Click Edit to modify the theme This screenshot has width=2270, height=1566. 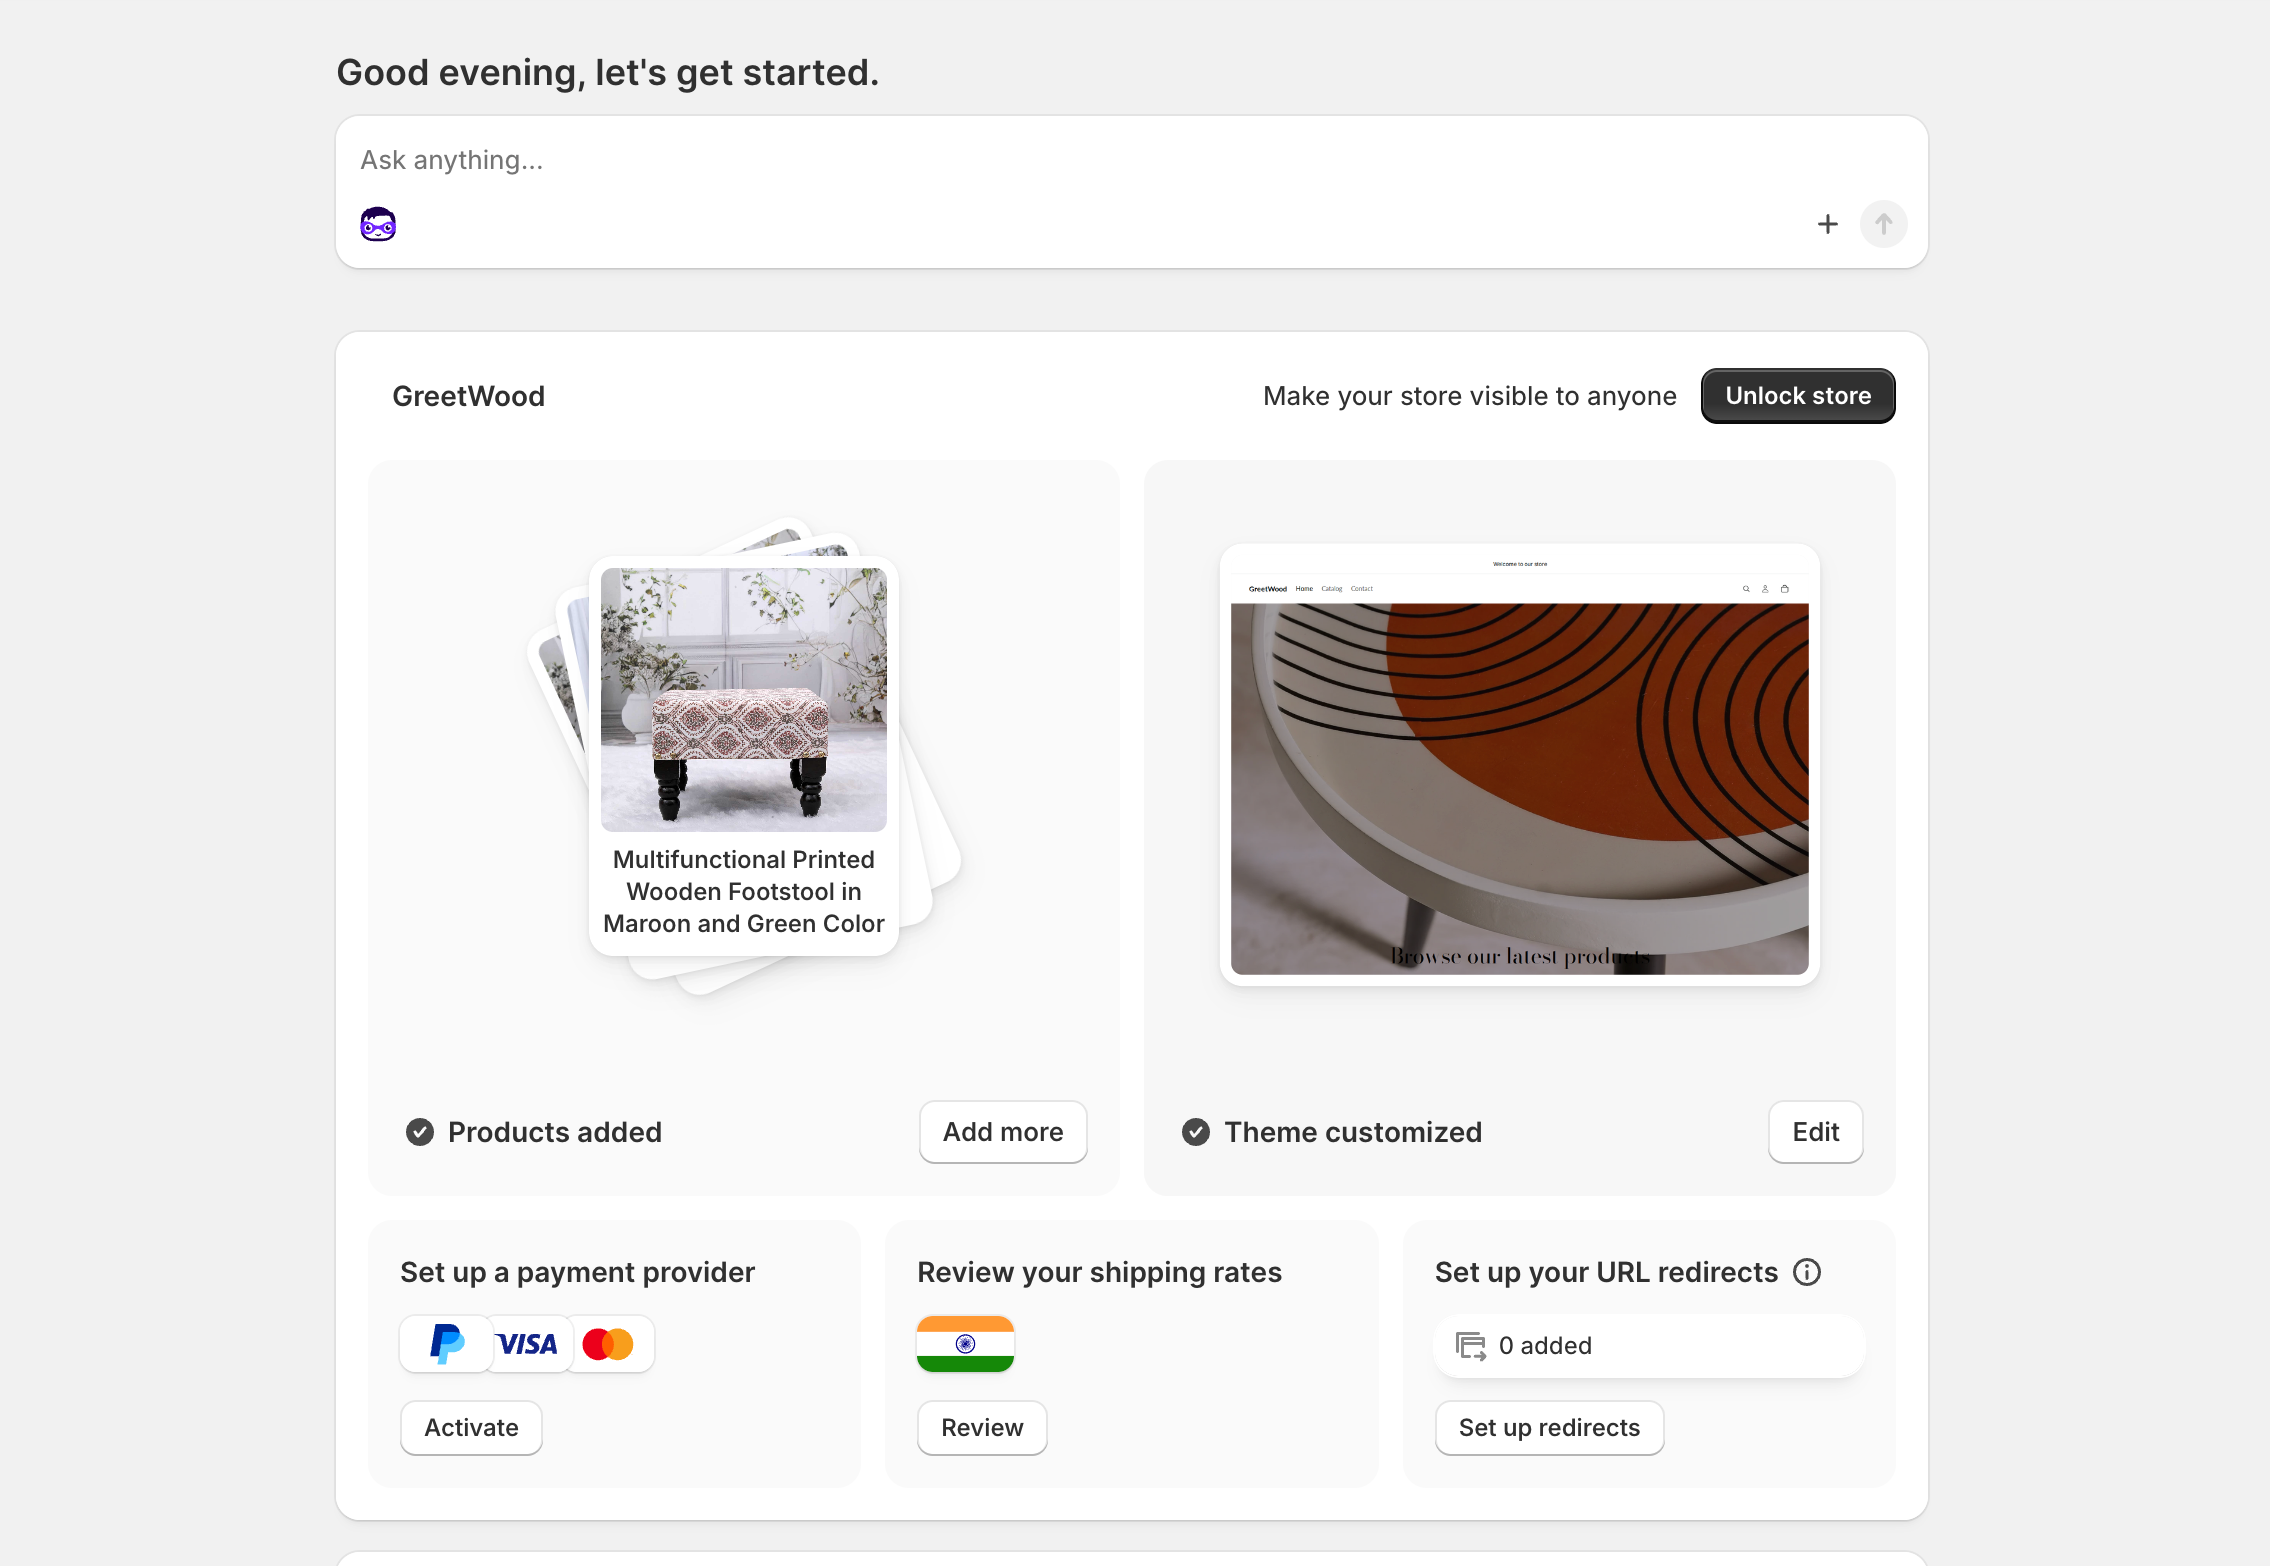coord(1814,1131)
